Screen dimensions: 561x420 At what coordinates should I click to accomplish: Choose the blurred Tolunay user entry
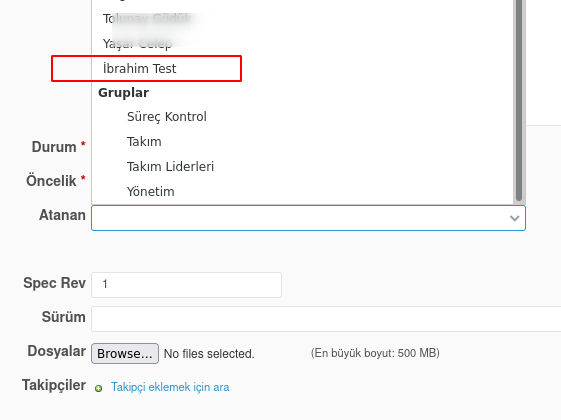pos(147,19)
